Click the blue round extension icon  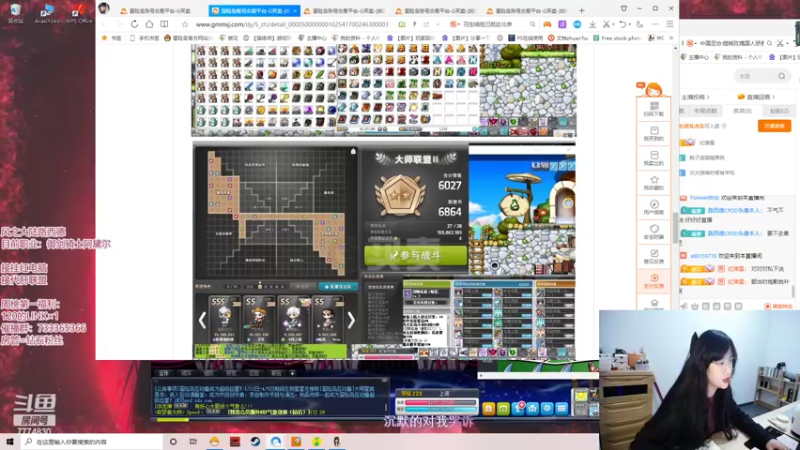point(577,24)
